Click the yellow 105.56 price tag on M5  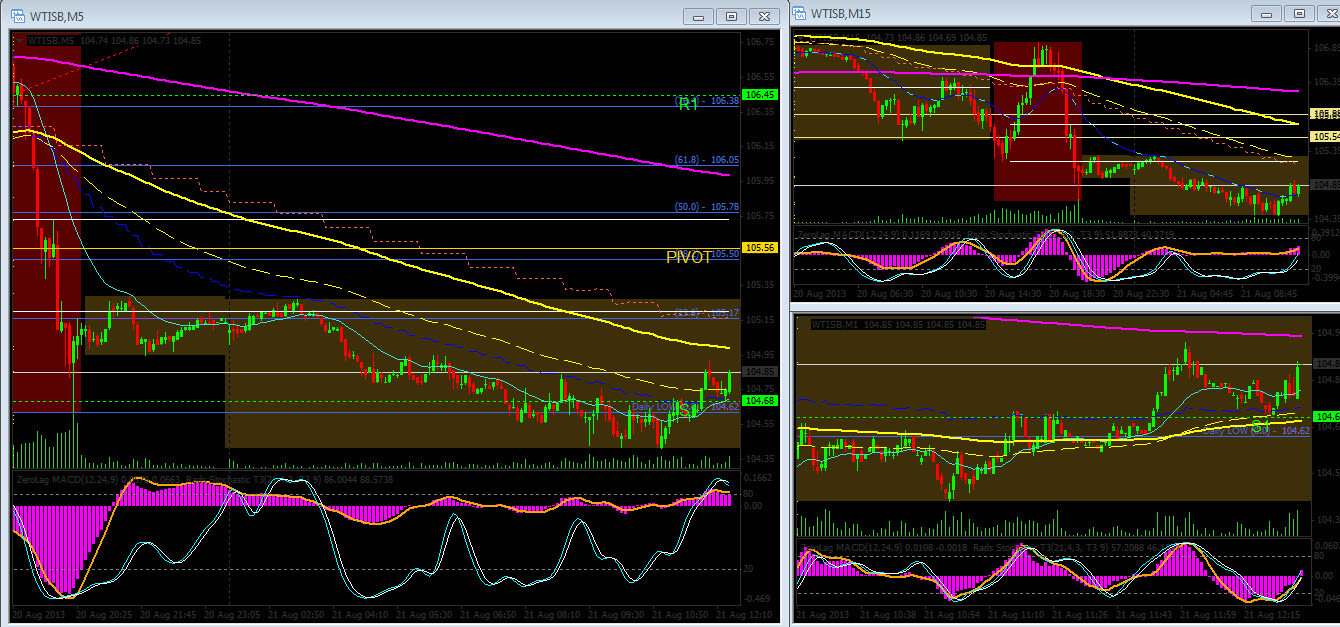[762, 247]
